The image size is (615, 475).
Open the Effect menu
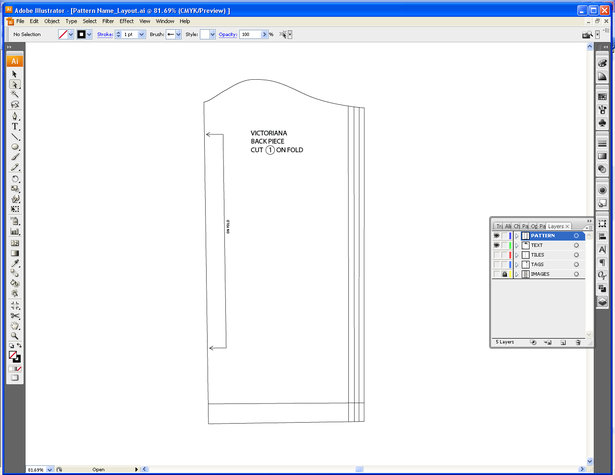point(126,21)
